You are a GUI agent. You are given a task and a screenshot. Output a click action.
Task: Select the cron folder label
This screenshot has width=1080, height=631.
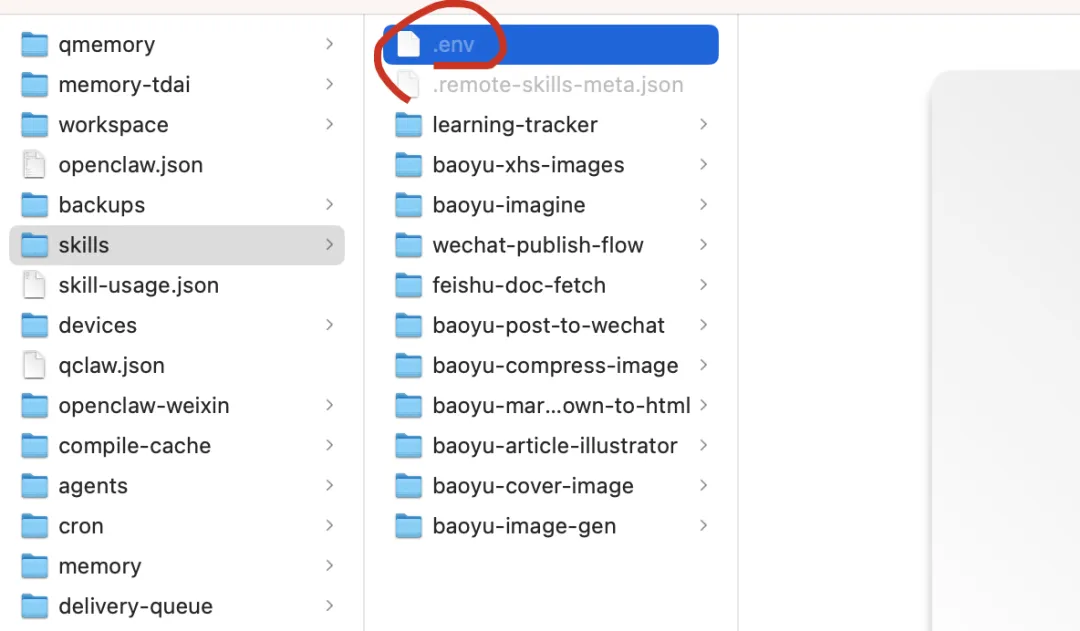pos(81,526)
